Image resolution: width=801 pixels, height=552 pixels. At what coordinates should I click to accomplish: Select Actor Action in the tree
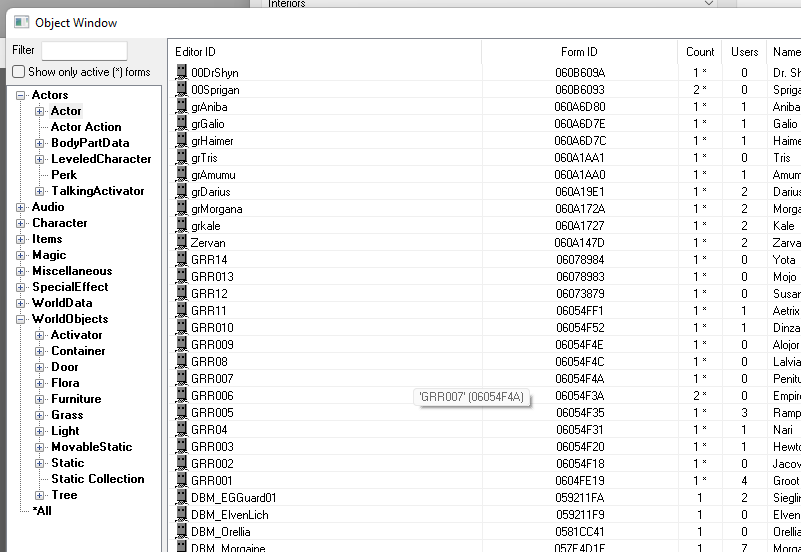pyautogui.click(x=86, y=127)
